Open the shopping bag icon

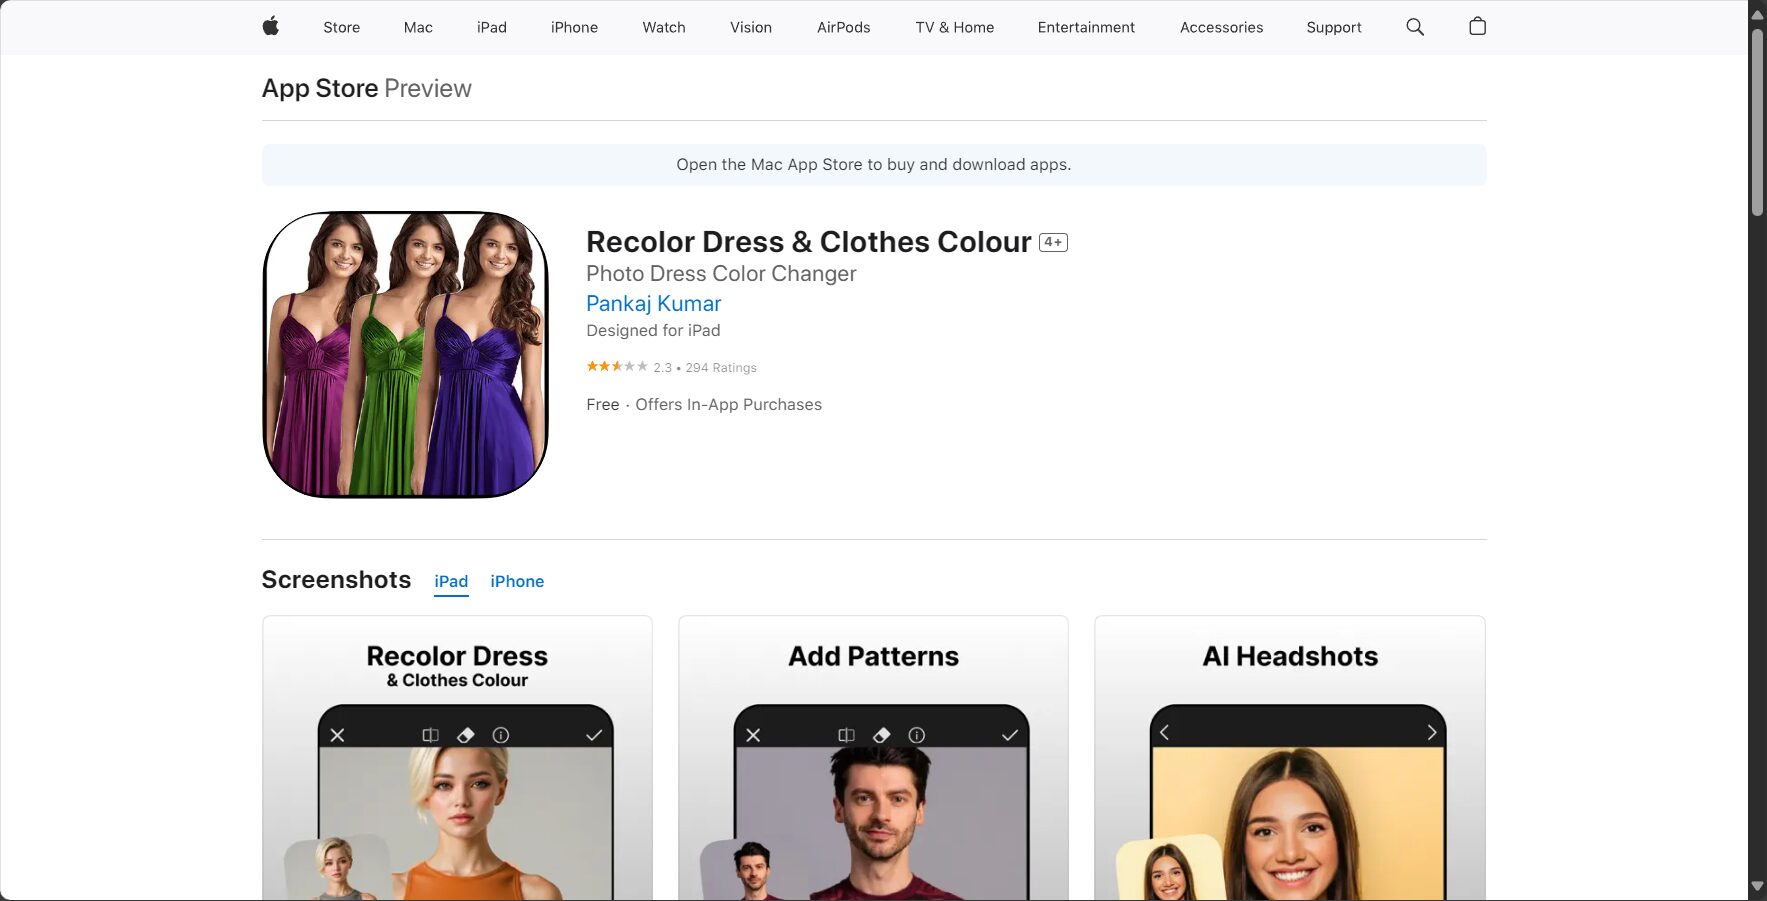click(1477, 26)
